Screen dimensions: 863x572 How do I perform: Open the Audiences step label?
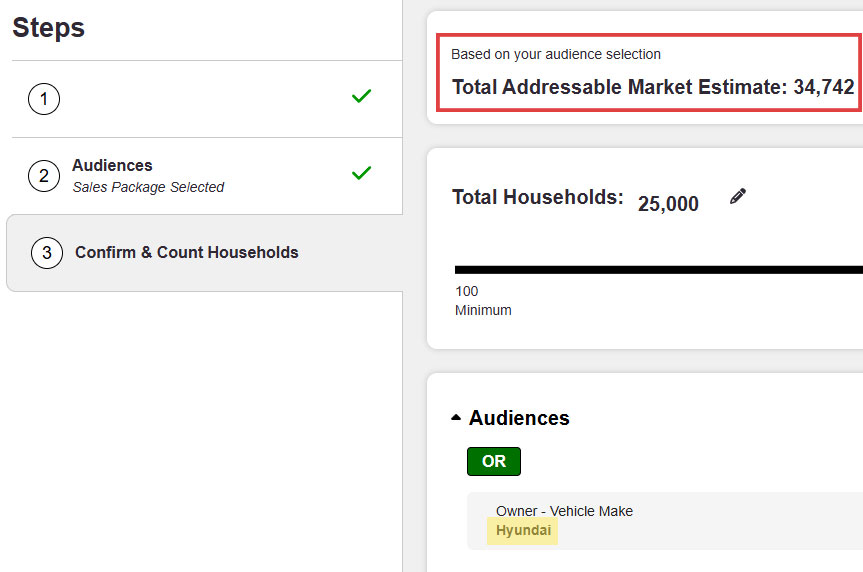pyautogui.click(x=112, y=166)
